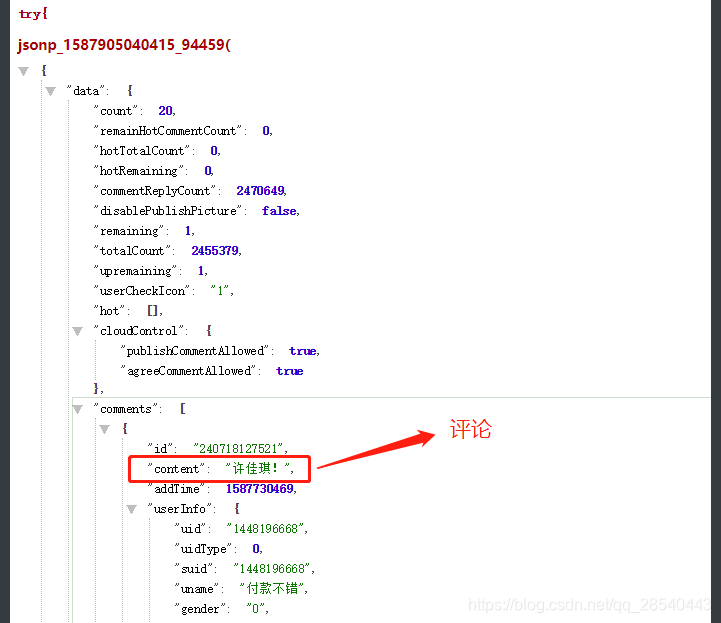Viewport: 721px width, 623px height.
Task: Click the "hot" key
Action: pyautogui.click(x=109, y=311)
